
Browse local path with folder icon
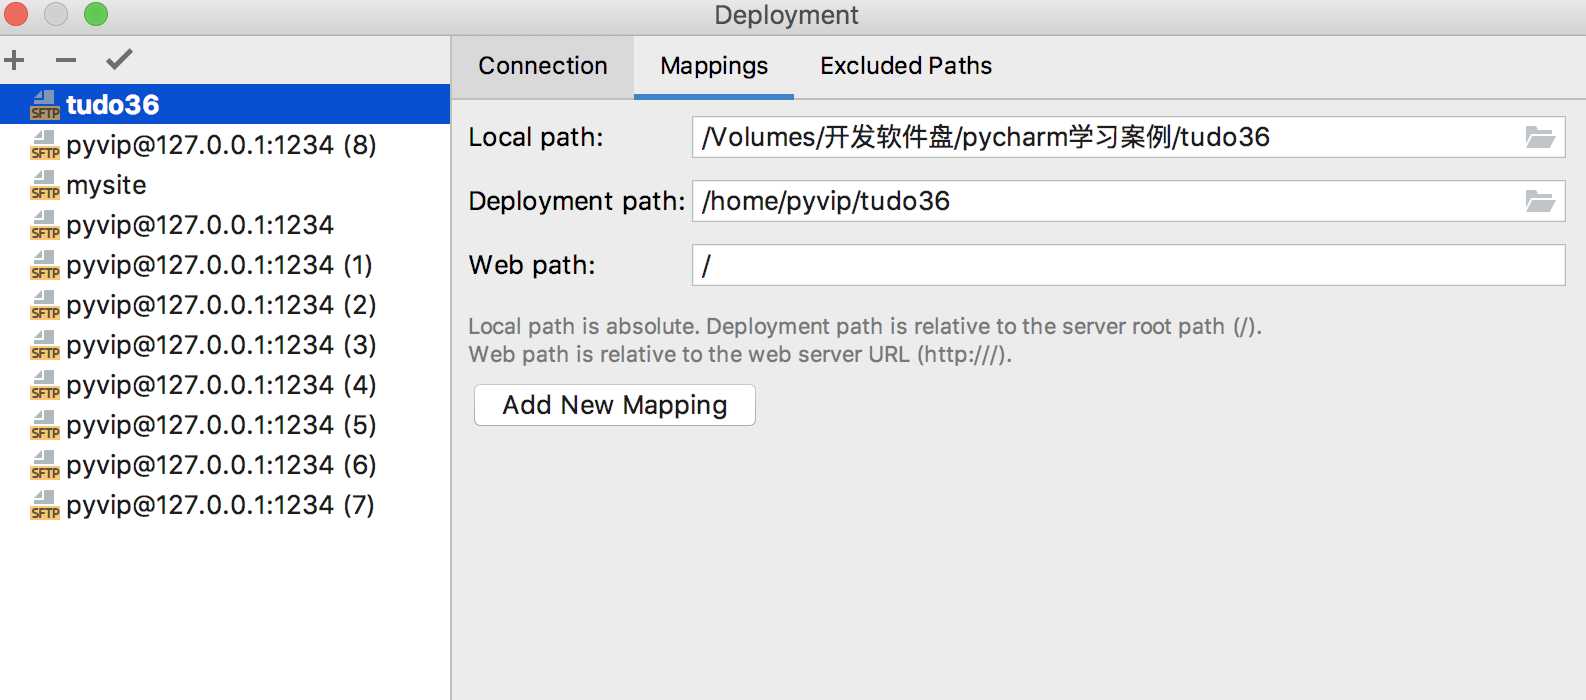(1540, 137)
